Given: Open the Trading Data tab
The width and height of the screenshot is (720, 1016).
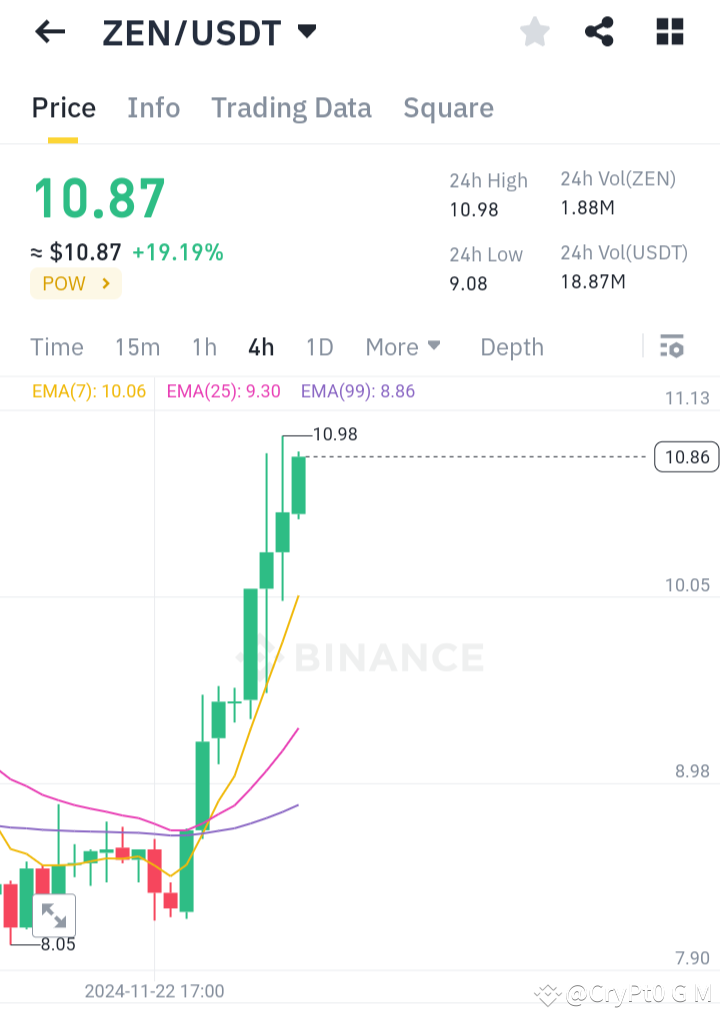Looking at the screenshot, I should tap(291, 107).
